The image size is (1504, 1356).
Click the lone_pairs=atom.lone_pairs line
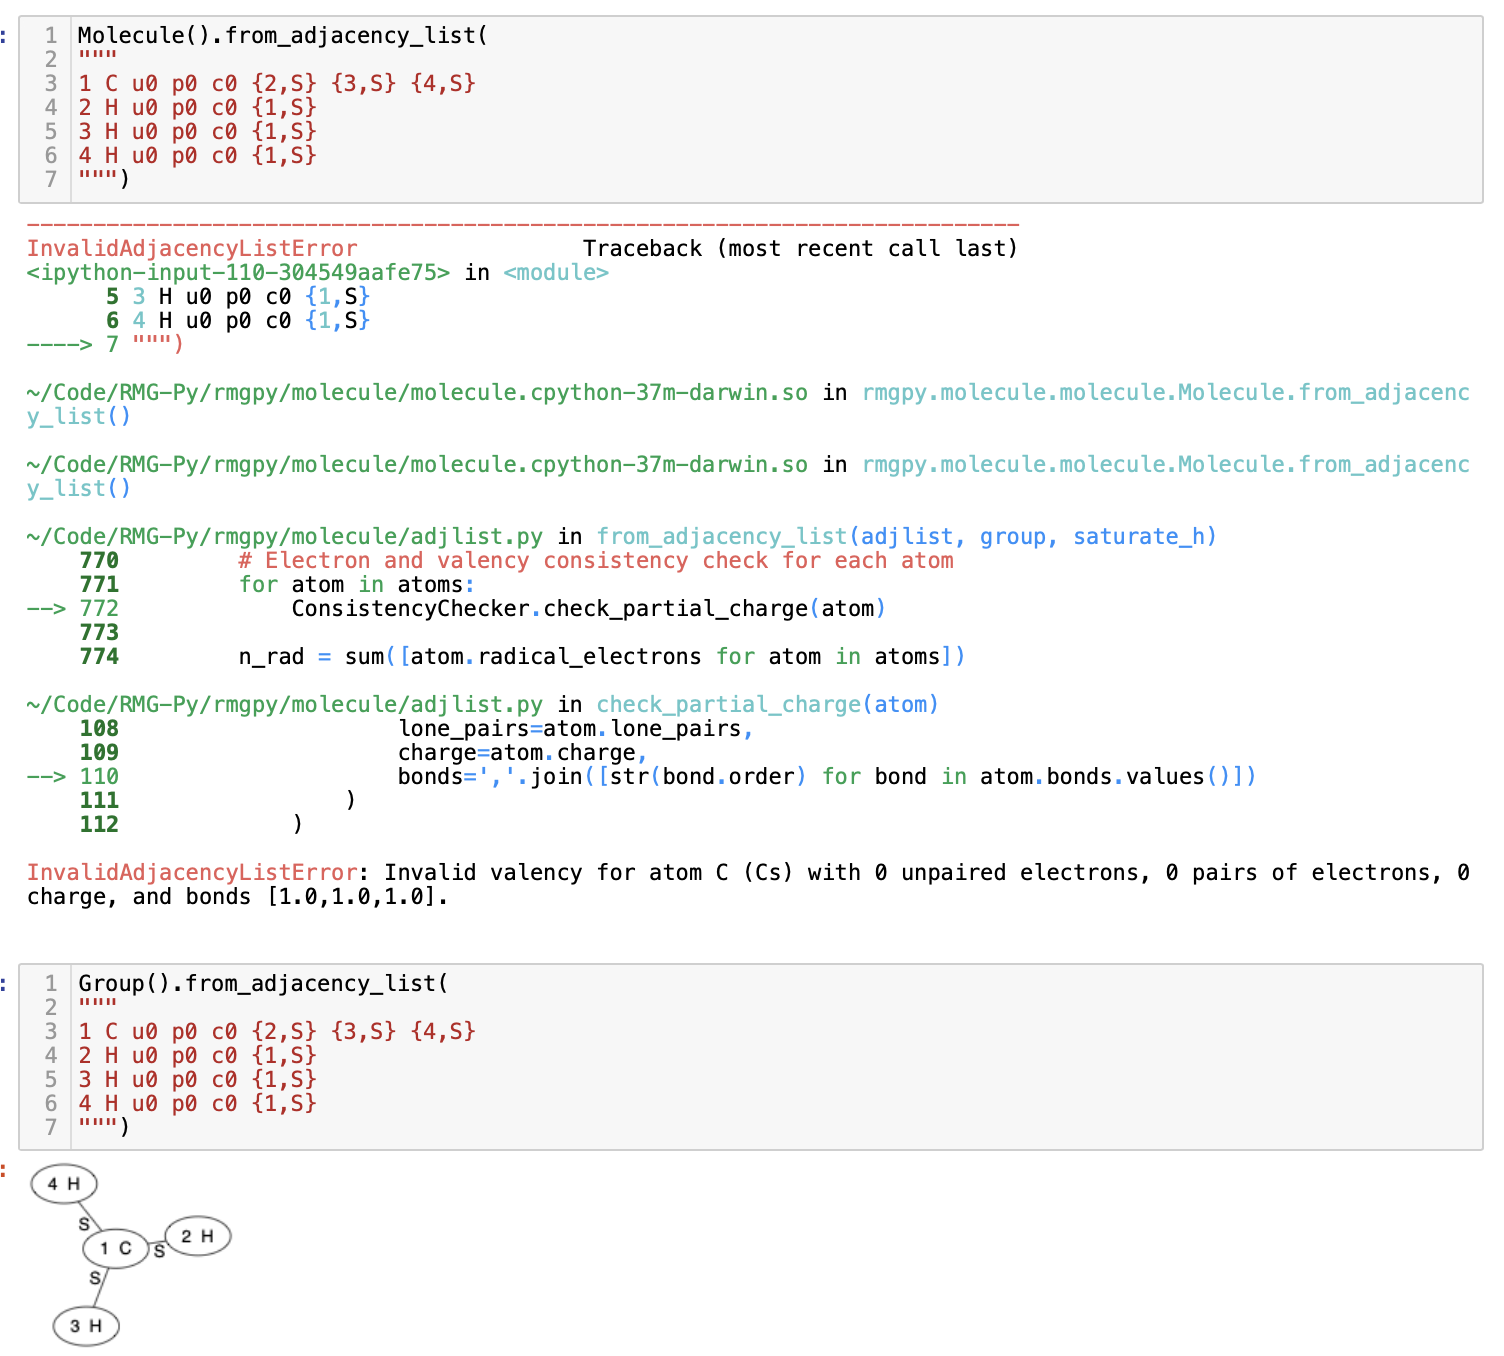[576, 729]
